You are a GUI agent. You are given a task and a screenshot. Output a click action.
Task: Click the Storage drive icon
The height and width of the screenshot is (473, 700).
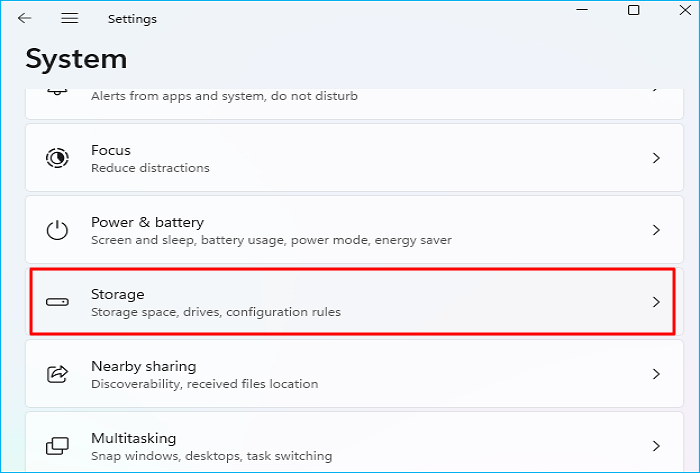coord(58,302)
